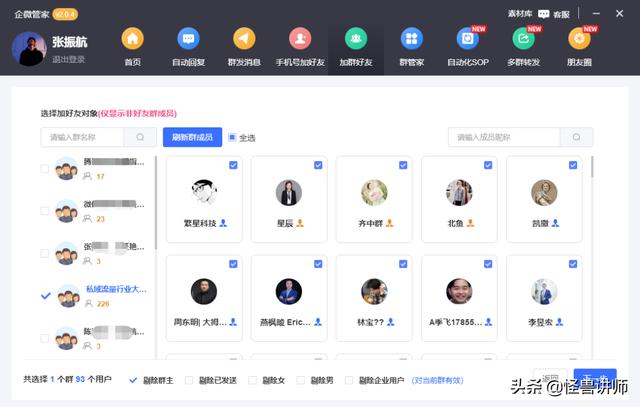The width and height of the screenshot is (640, 407).
Task: Click the 齐中群 avatar thumbnail
Action: 374,193
